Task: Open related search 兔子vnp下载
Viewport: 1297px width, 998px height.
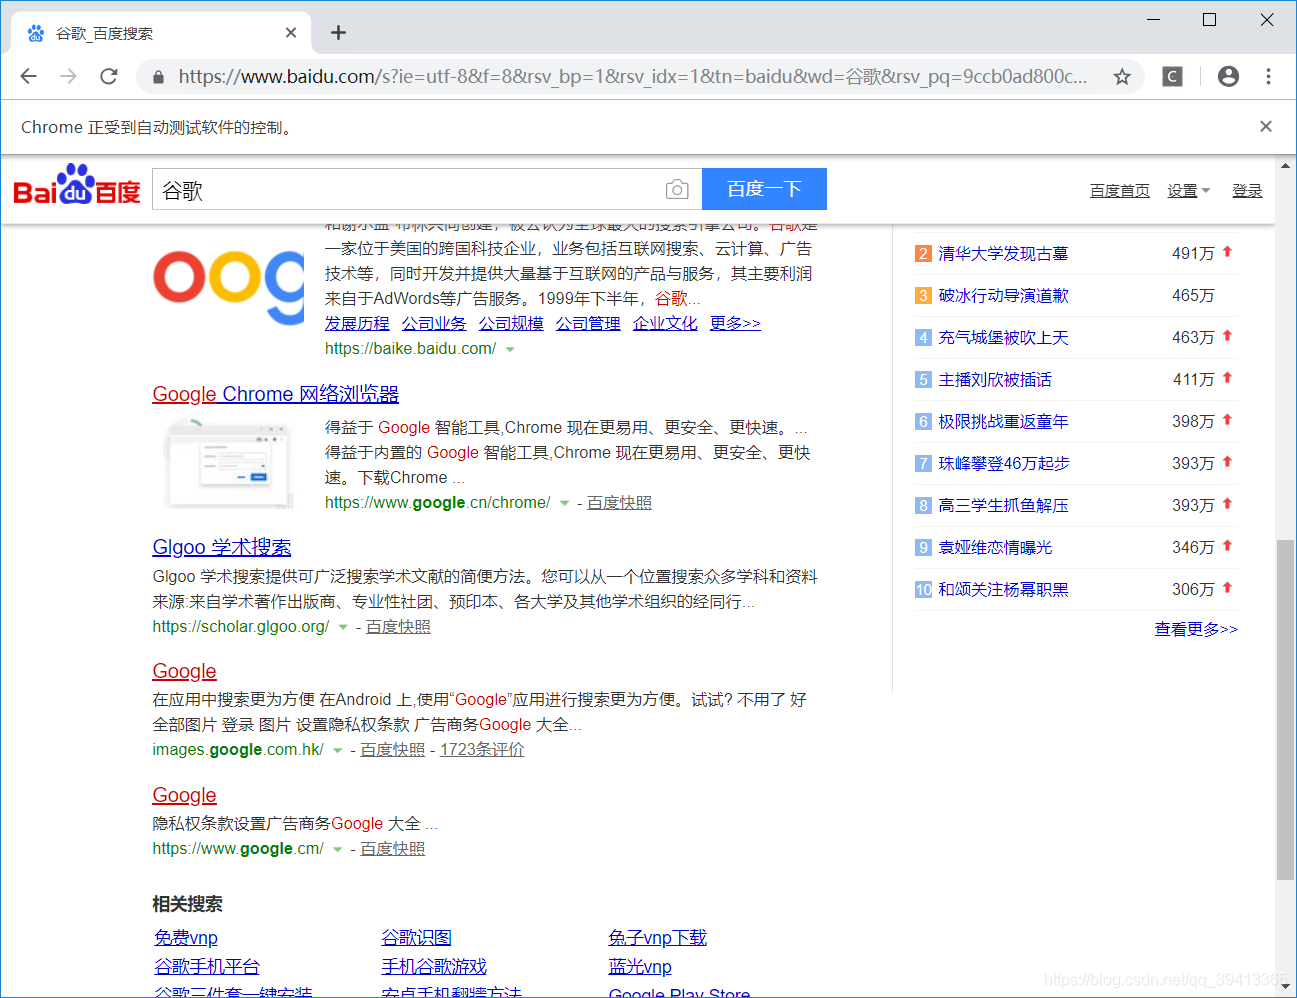Action: 658,937
